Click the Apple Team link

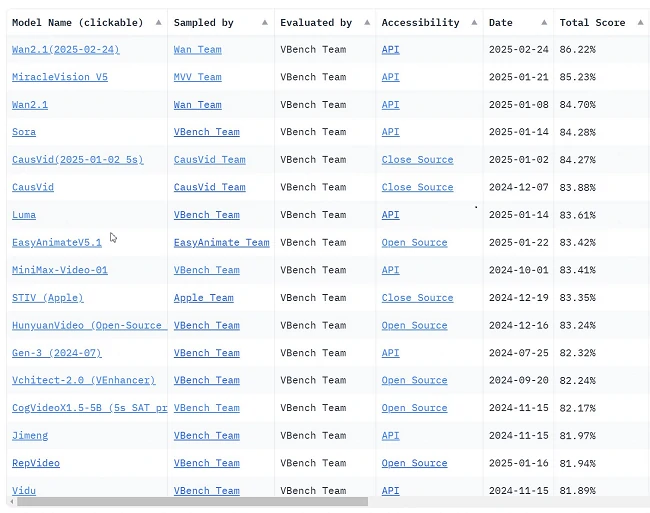click(203, 298)
